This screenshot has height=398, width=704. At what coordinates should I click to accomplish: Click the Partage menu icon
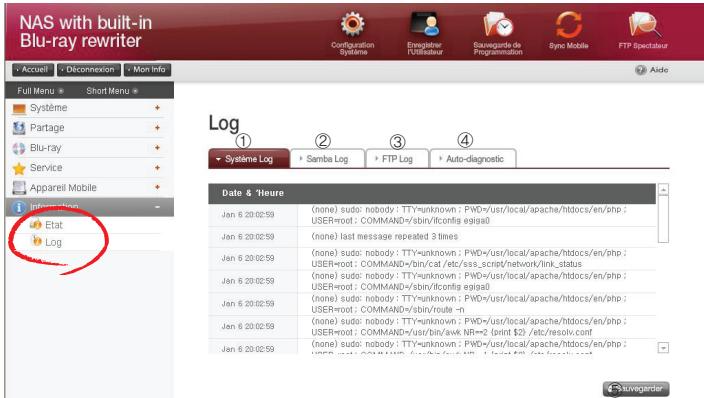19,128
